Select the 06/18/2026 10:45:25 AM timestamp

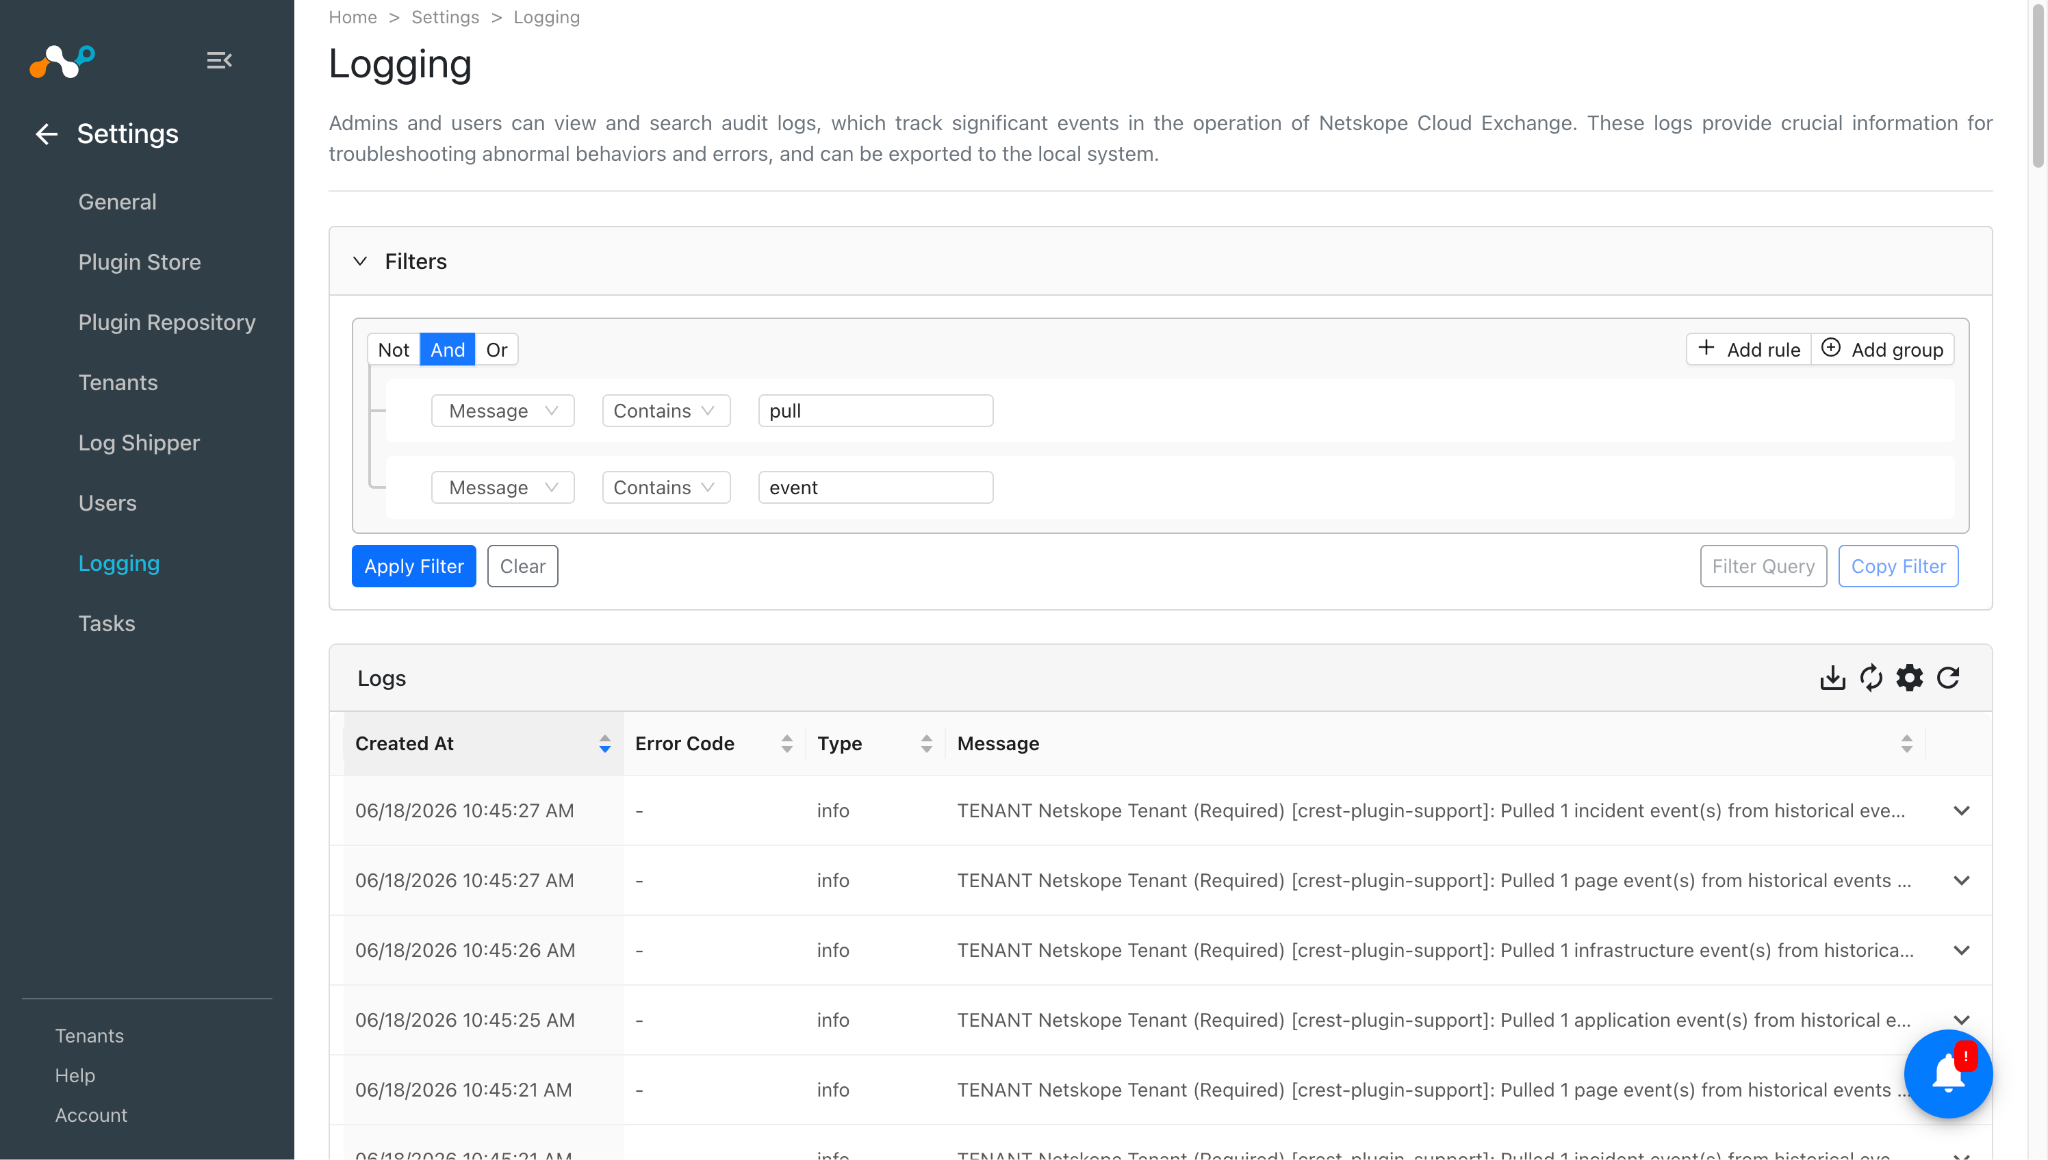pos(465,1021)
